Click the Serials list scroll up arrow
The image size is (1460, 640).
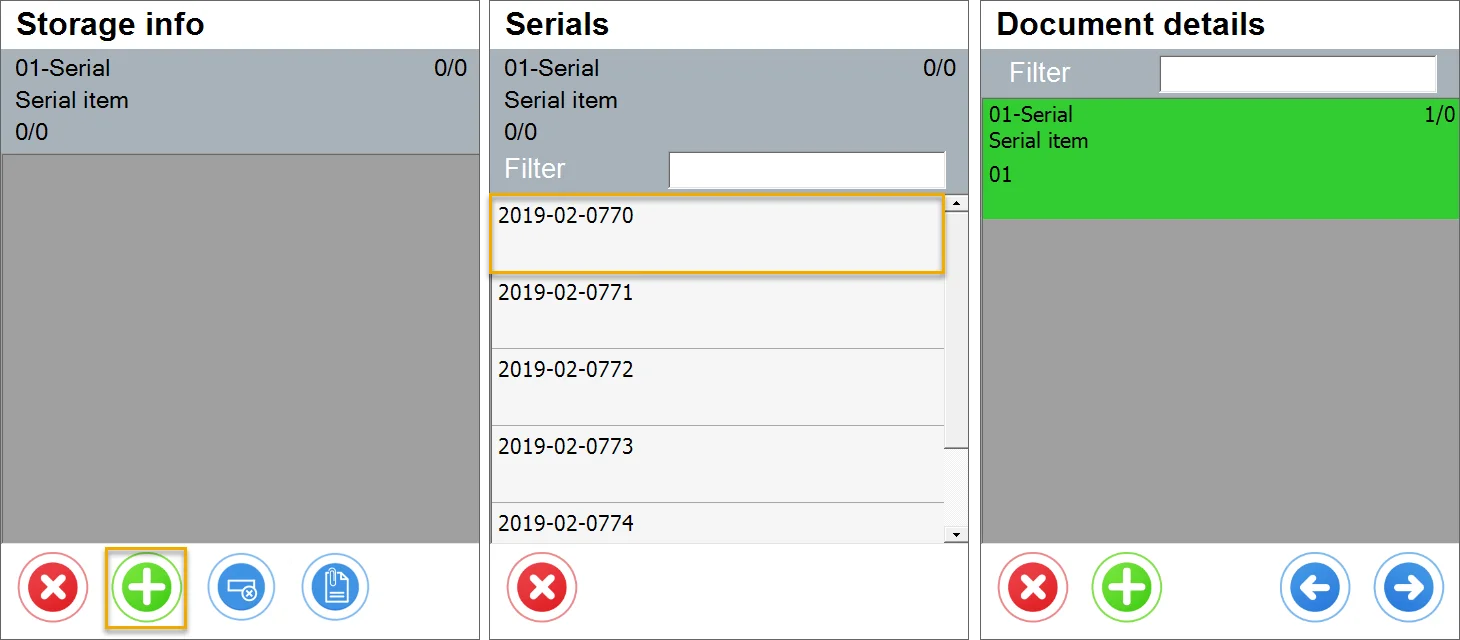(957, 203)
